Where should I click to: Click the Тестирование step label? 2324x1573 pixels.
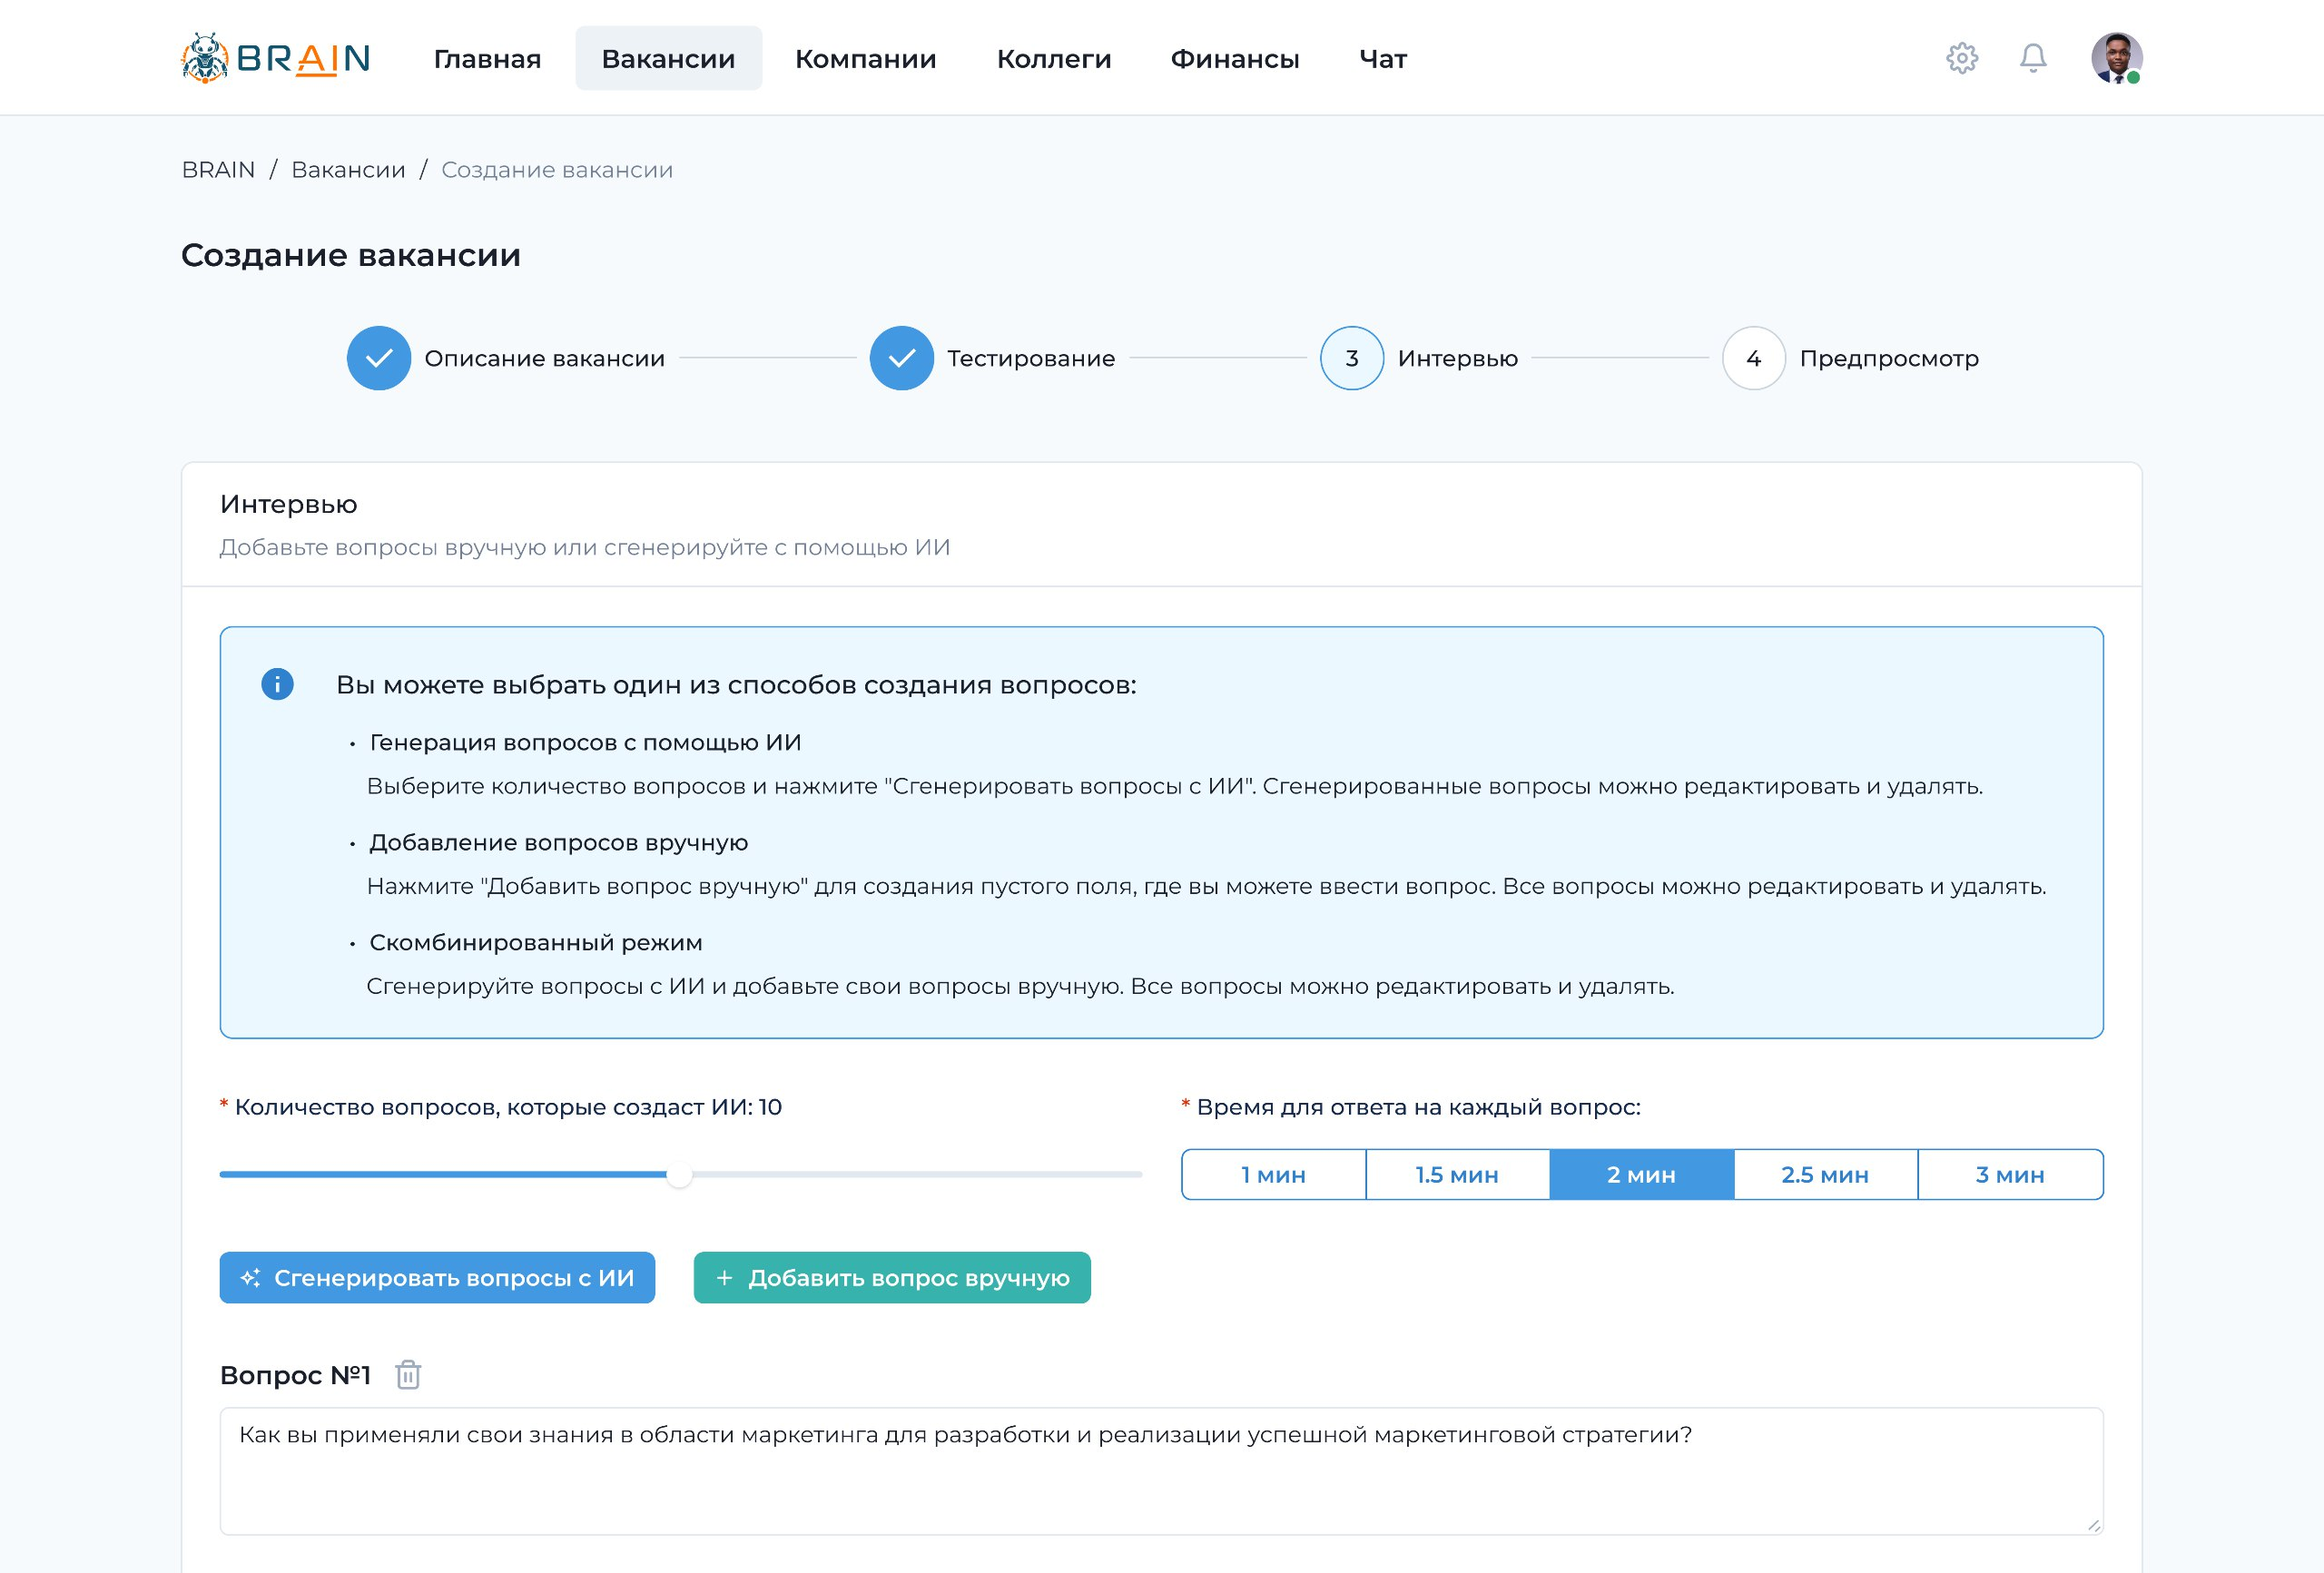coord(1031,358)
